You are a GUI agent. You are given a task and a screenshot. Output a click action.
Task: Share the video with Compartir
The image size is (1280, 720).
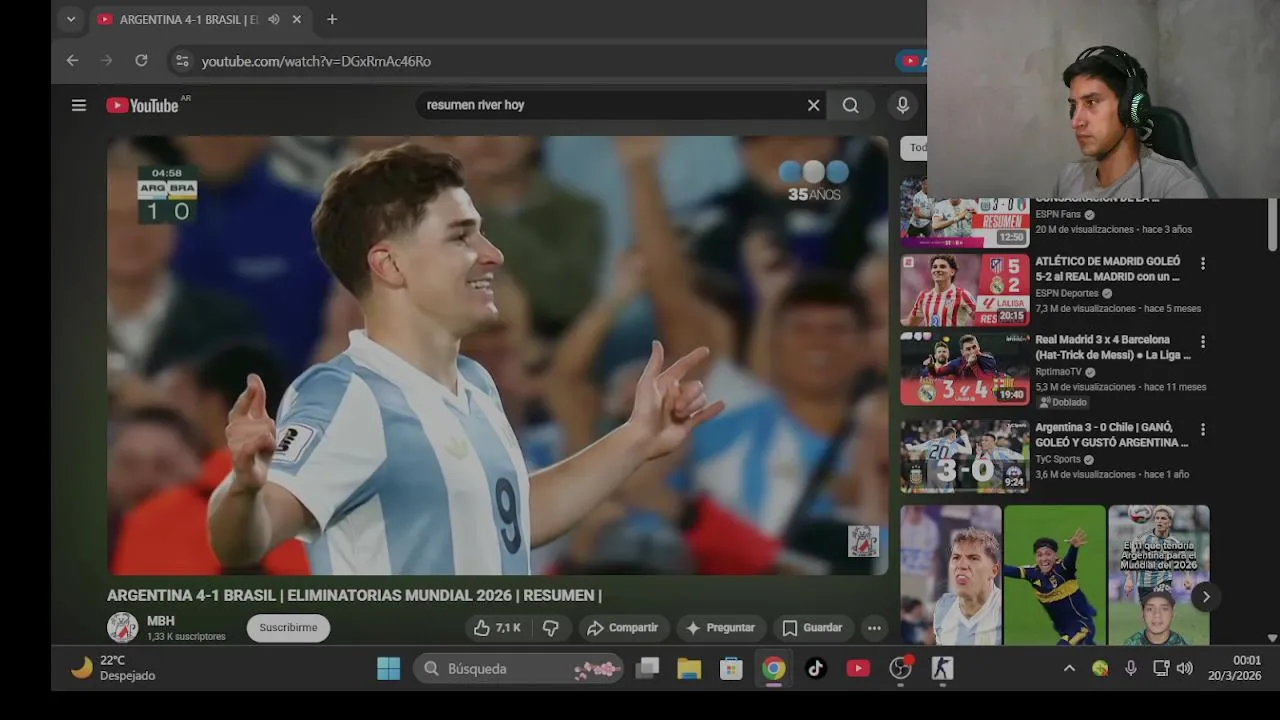623,628
